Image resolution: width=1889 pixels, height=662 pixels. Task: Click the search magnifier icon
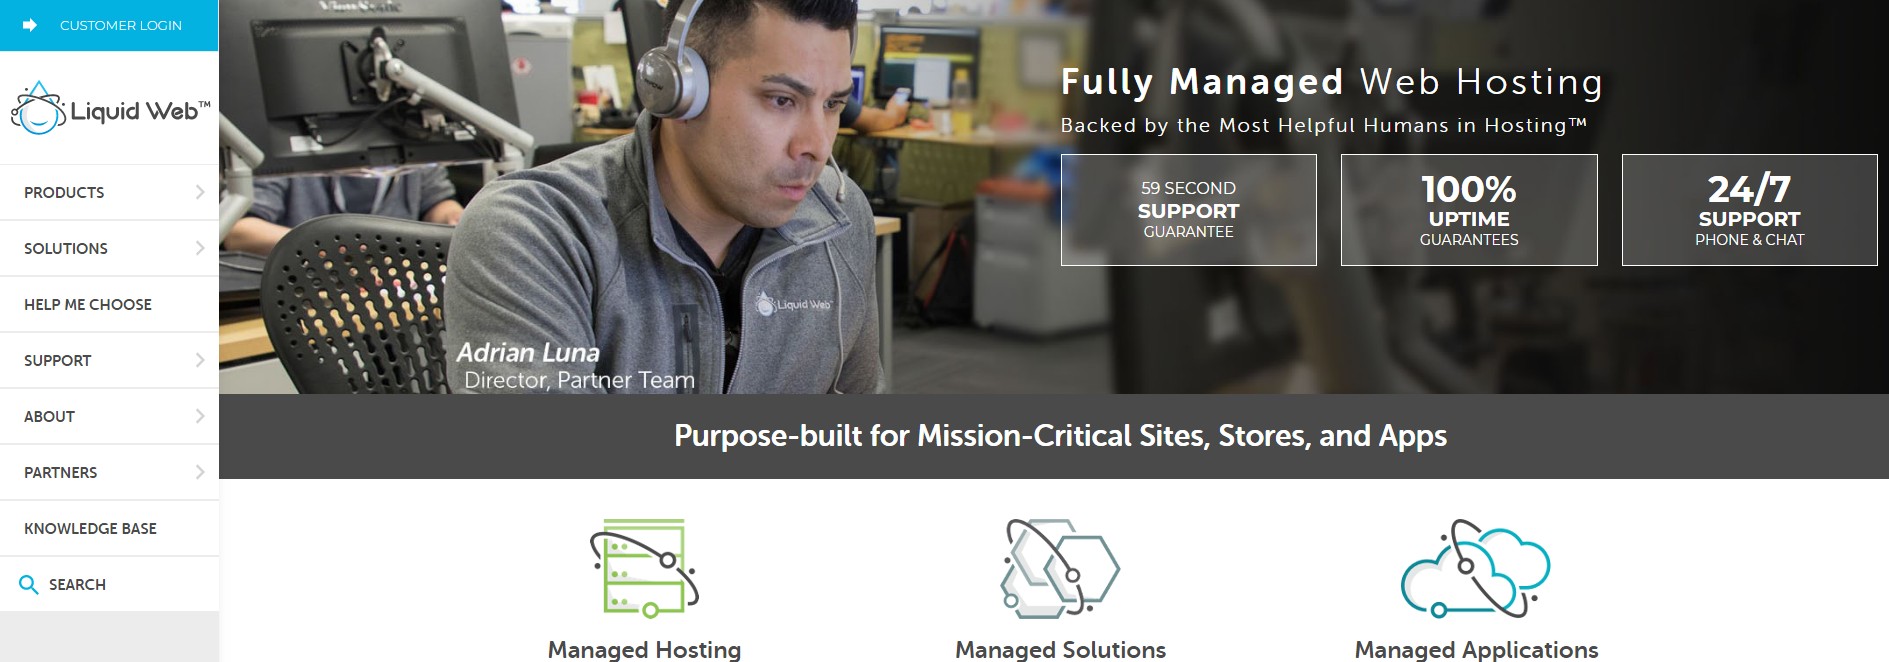tap(29, 585)
